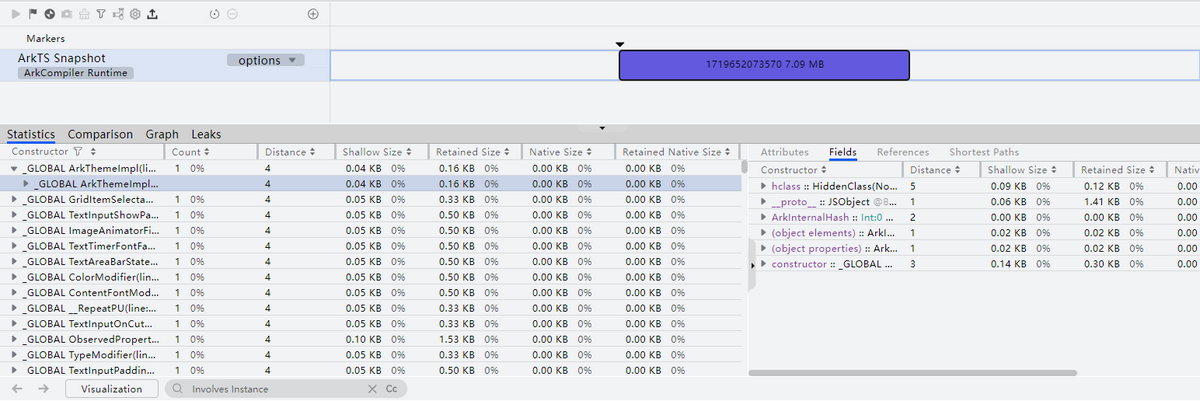
Task: Click the flag marker icon in toolbar
Action: pyautogui.click(x=32, y=14)
